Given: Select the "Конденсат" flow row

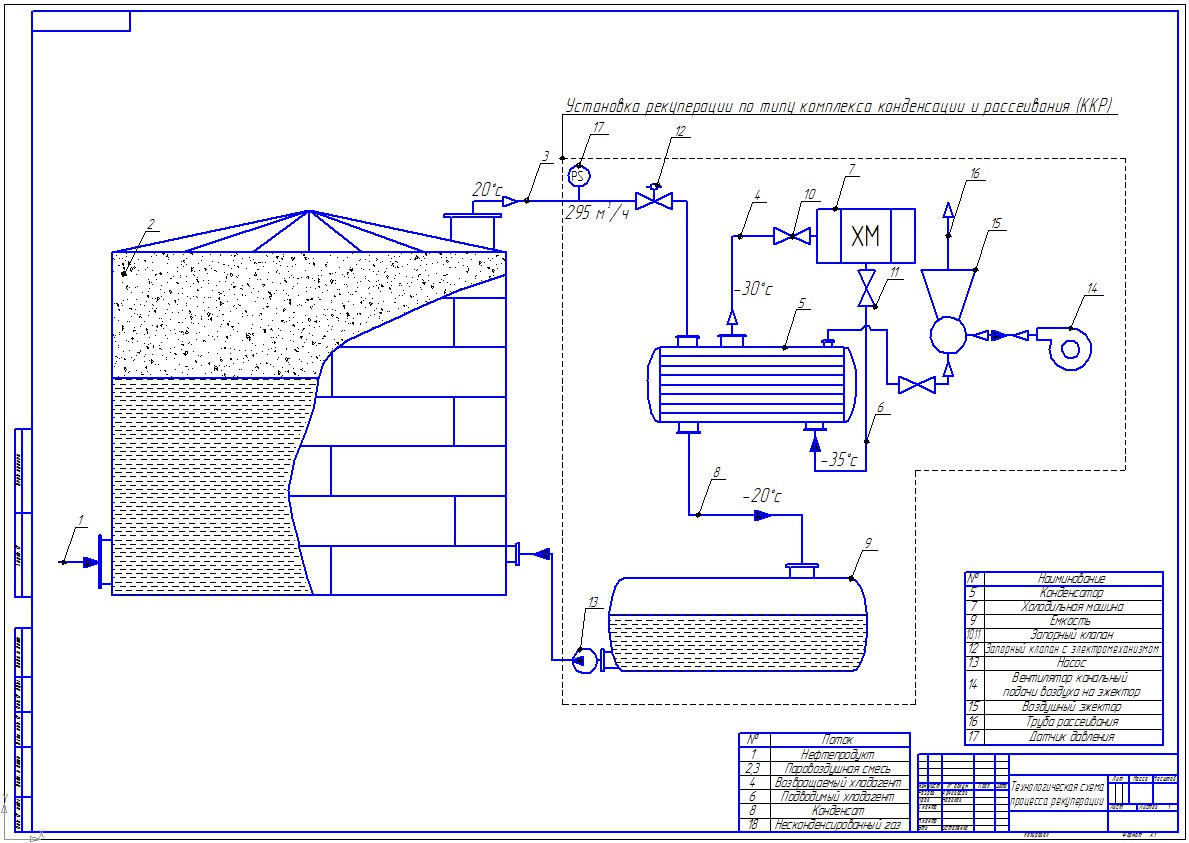Looking at the screenshot, I should coord(824,810).
